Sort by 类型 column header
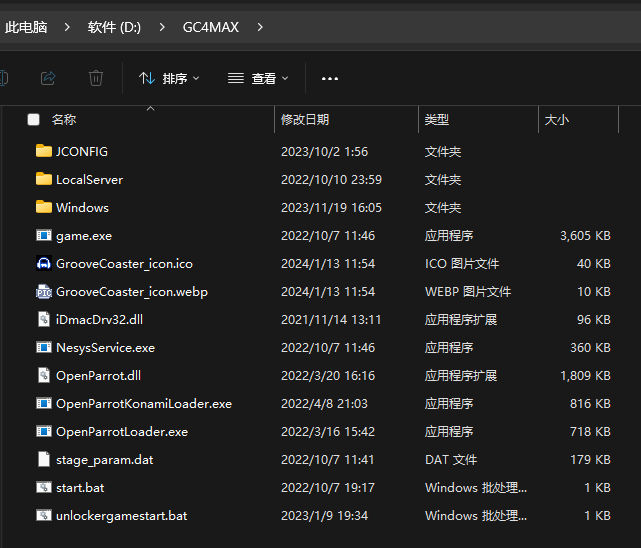 437,120
